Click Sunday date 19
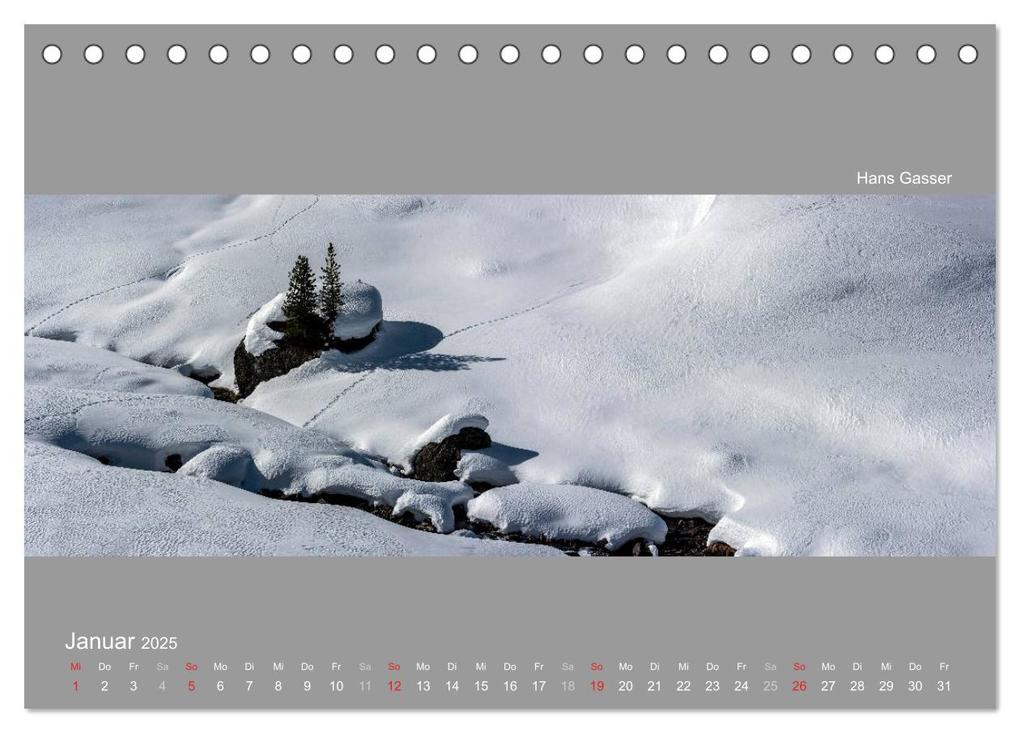The width and height of the screenshot is (1020, 733). (597, 686)
